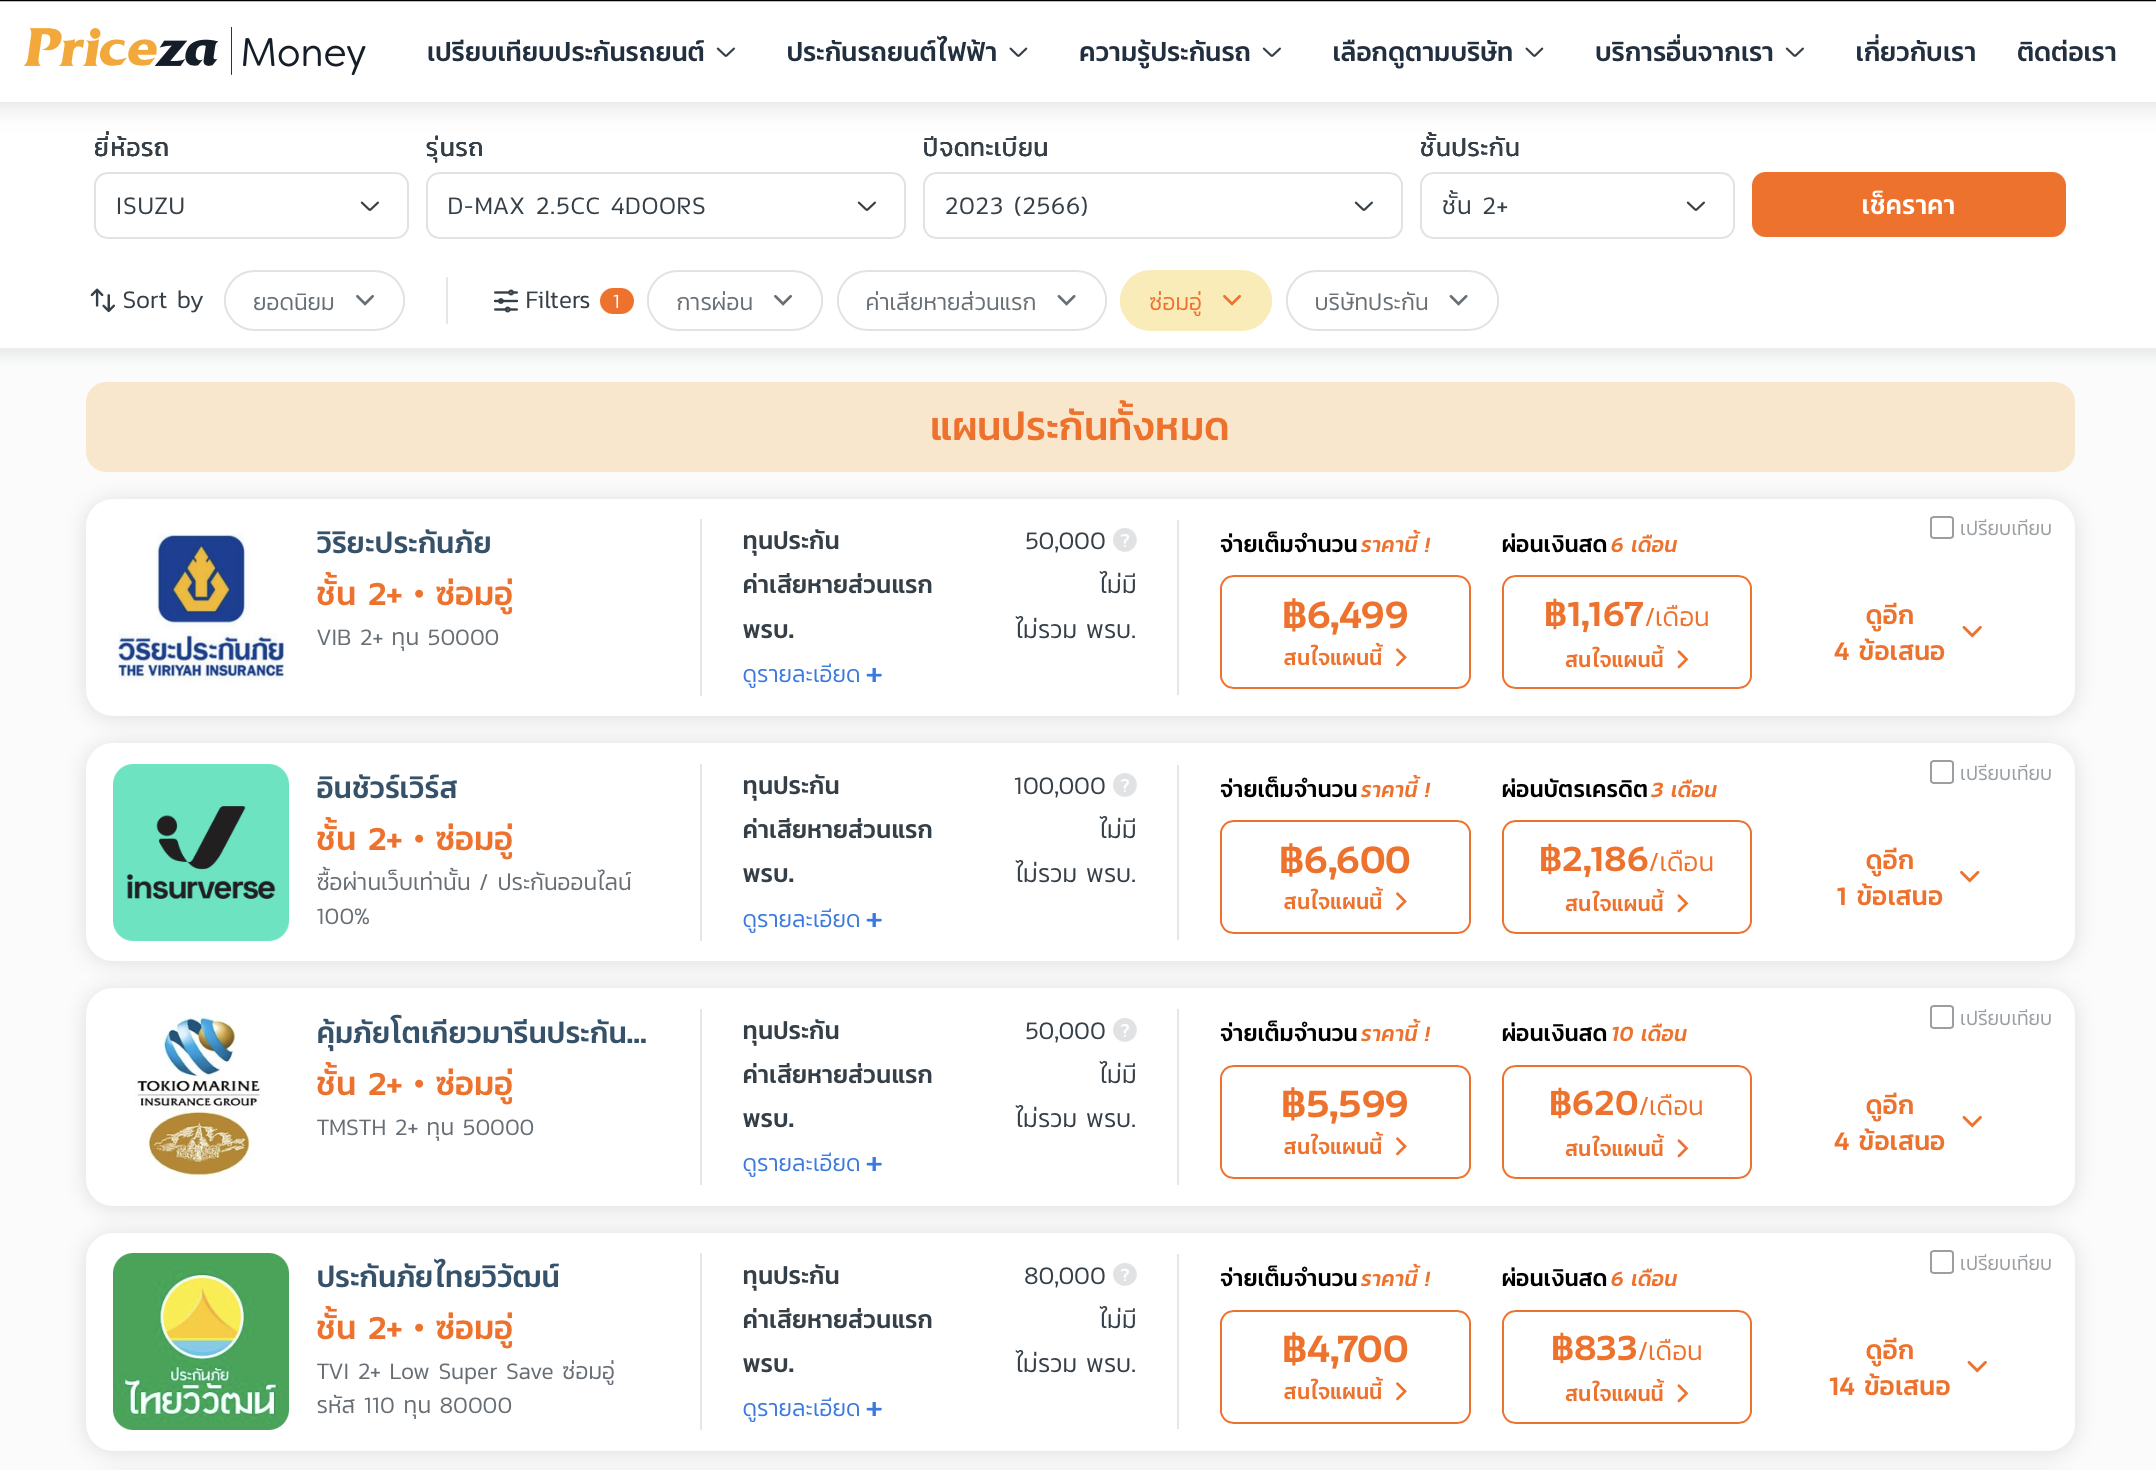Go to เกี่ยวกับเรา page
Screen dimensions: 2156x1470
pos(1915,52)
